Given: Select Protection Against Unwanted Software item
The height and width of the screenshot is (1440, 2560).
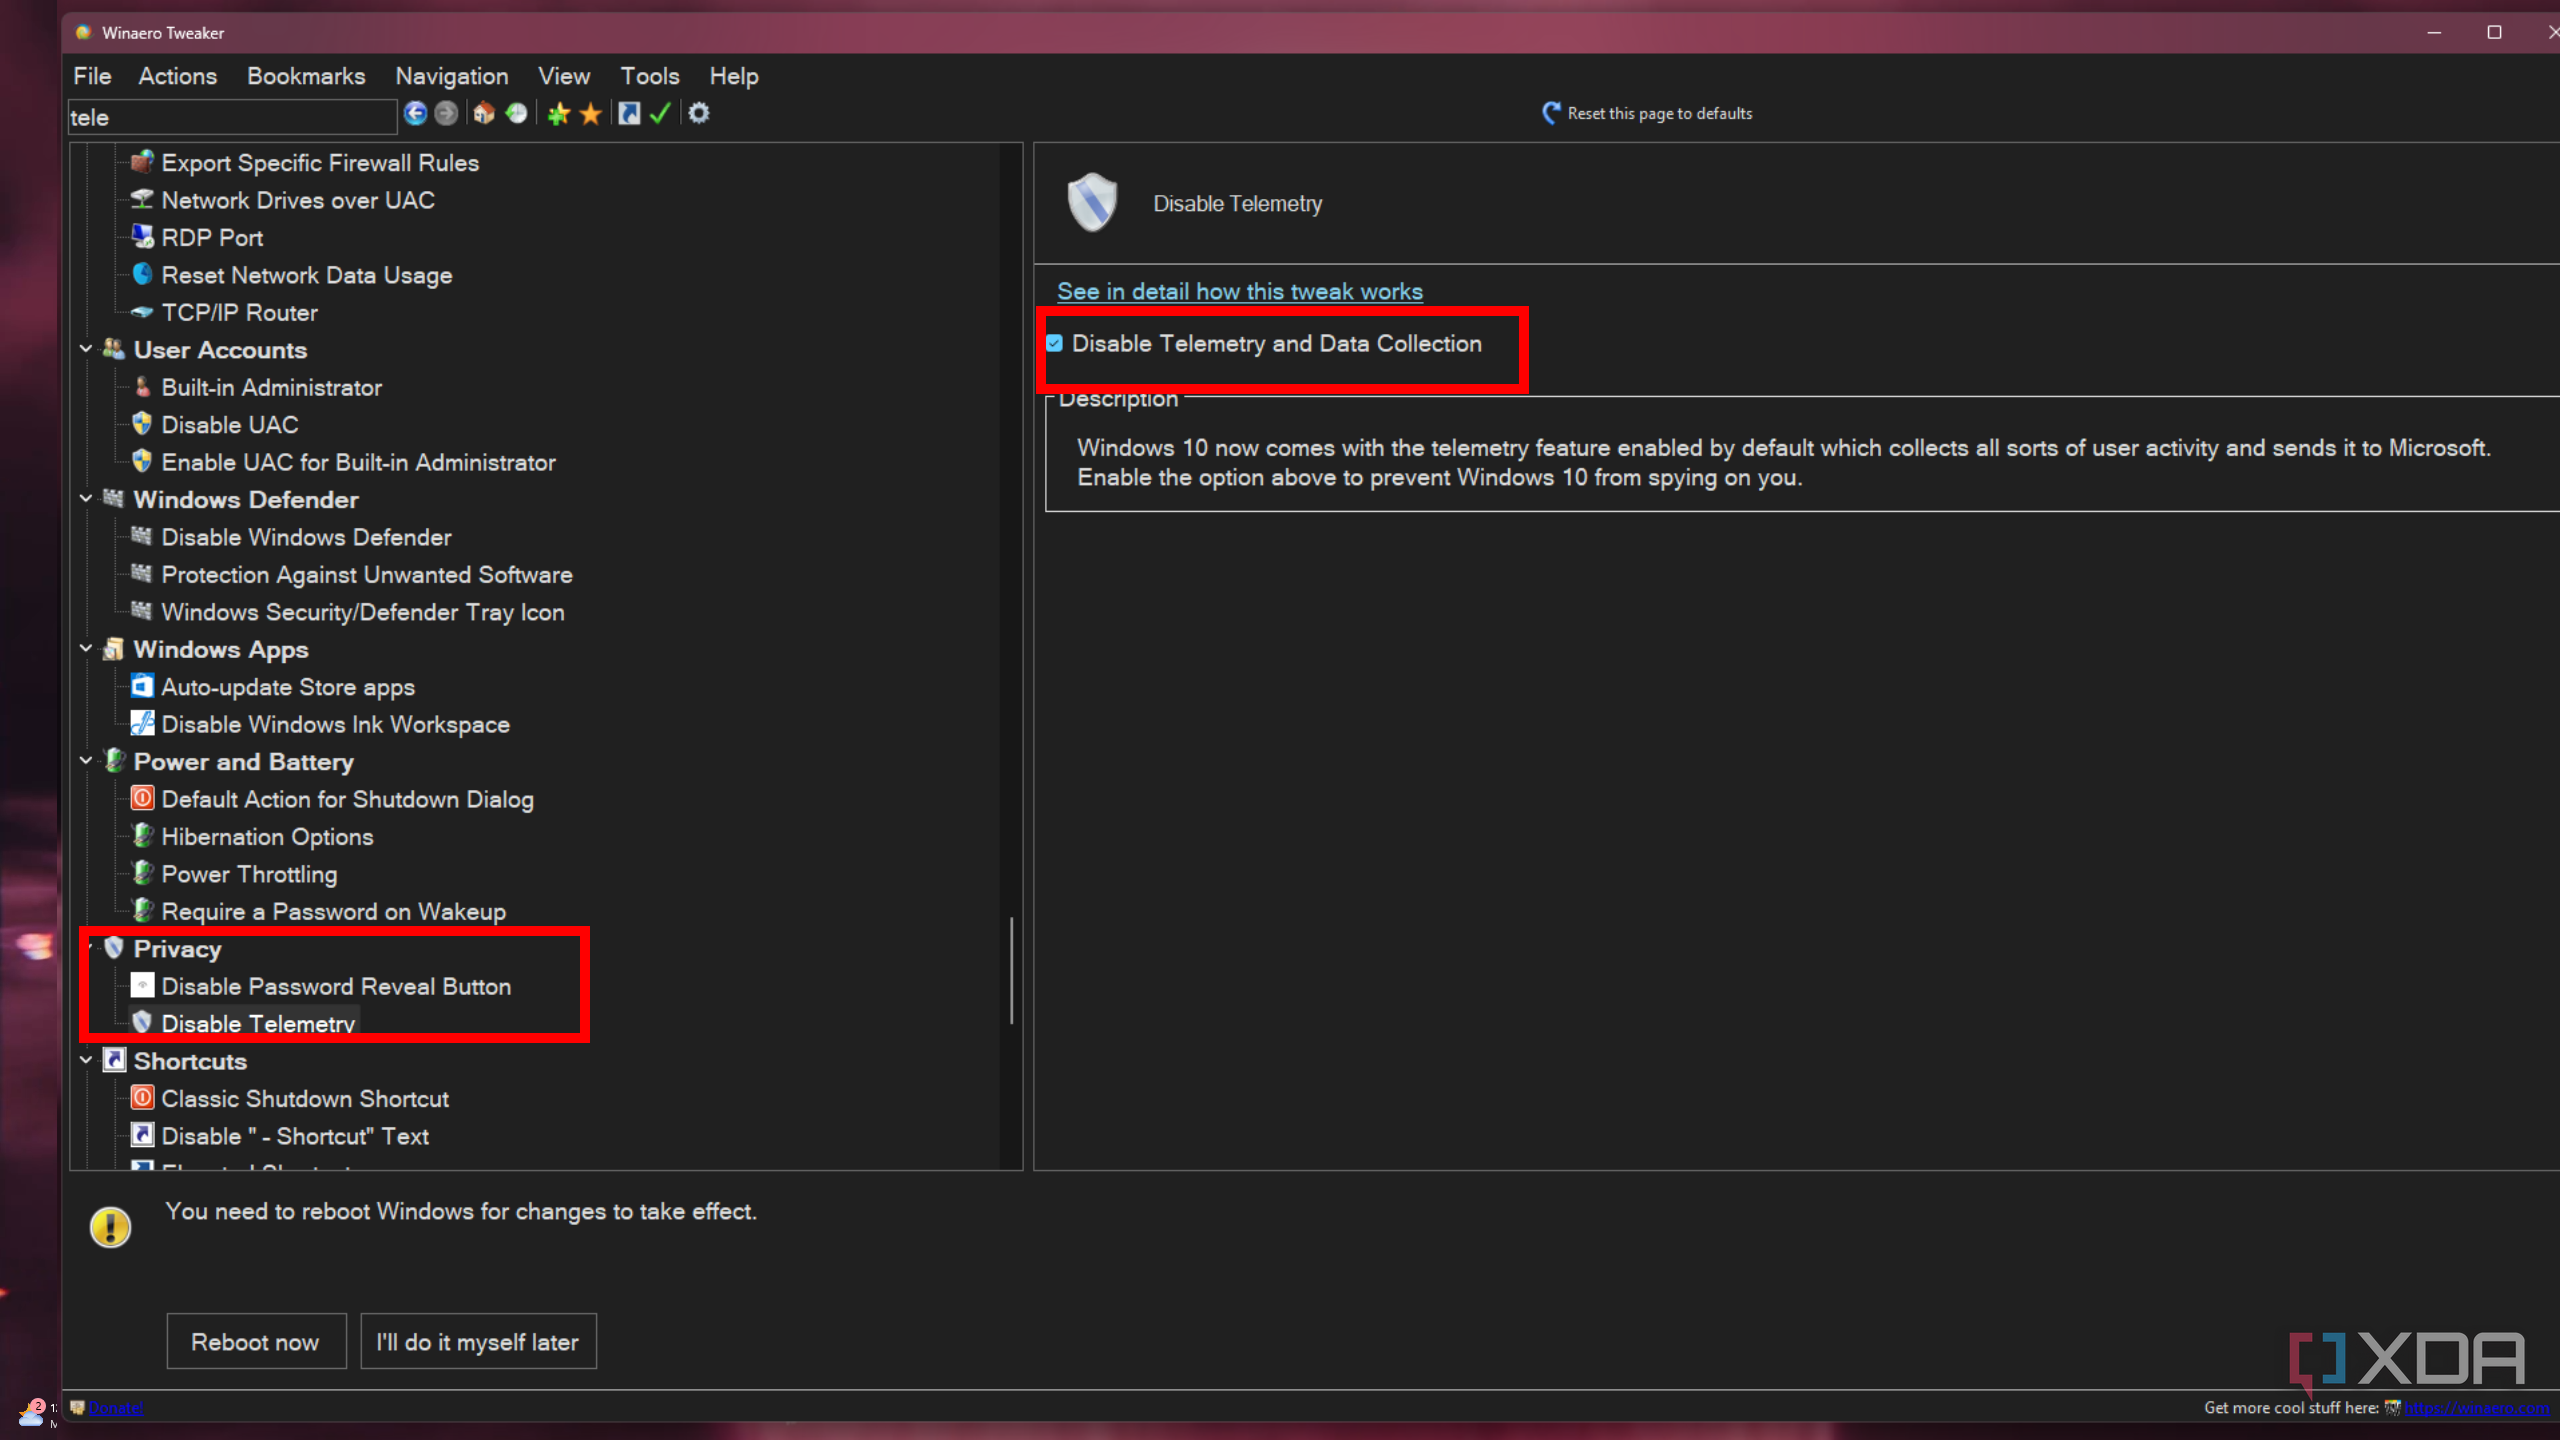Looking at the screenshot, I should click(367, 574).
